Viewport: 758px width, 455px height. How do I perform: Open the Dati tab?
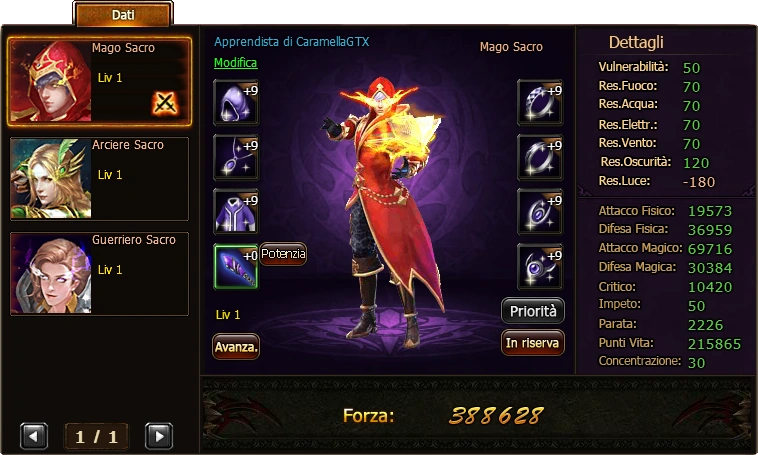click(x=123, y=15)
